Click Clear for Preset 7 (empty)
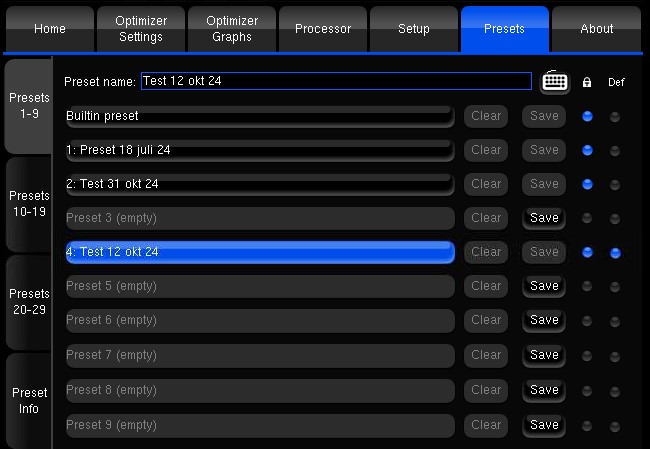Viewport: 650px width, 449px height. click(x=486, y=355)
